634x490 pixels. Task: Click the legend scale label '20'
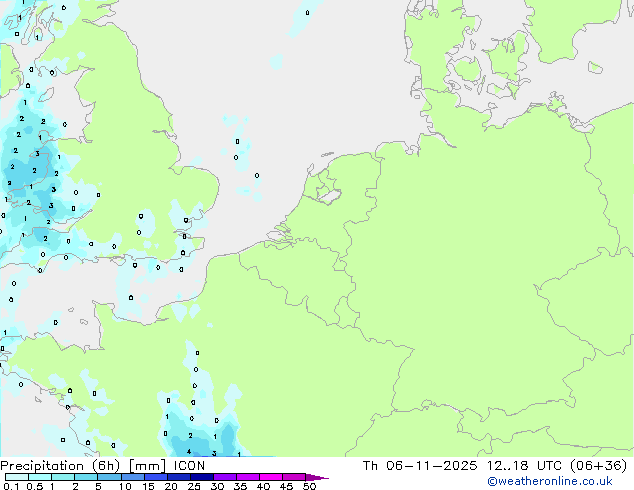click(171, 486)
